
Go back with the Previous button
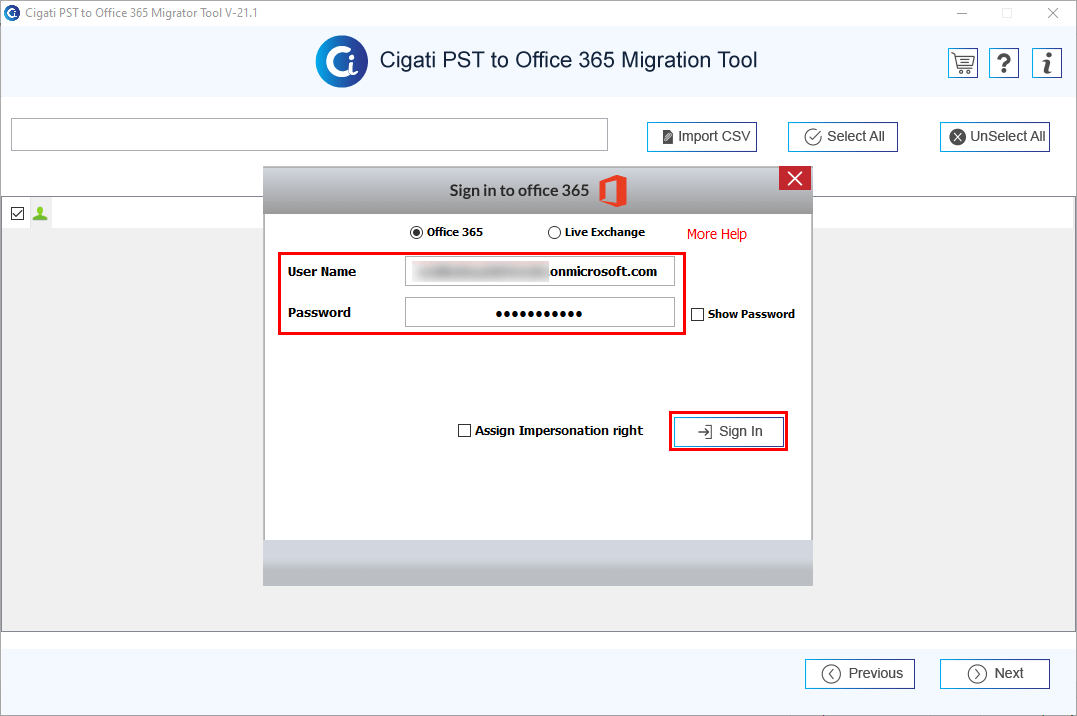[x=860, y=673]
